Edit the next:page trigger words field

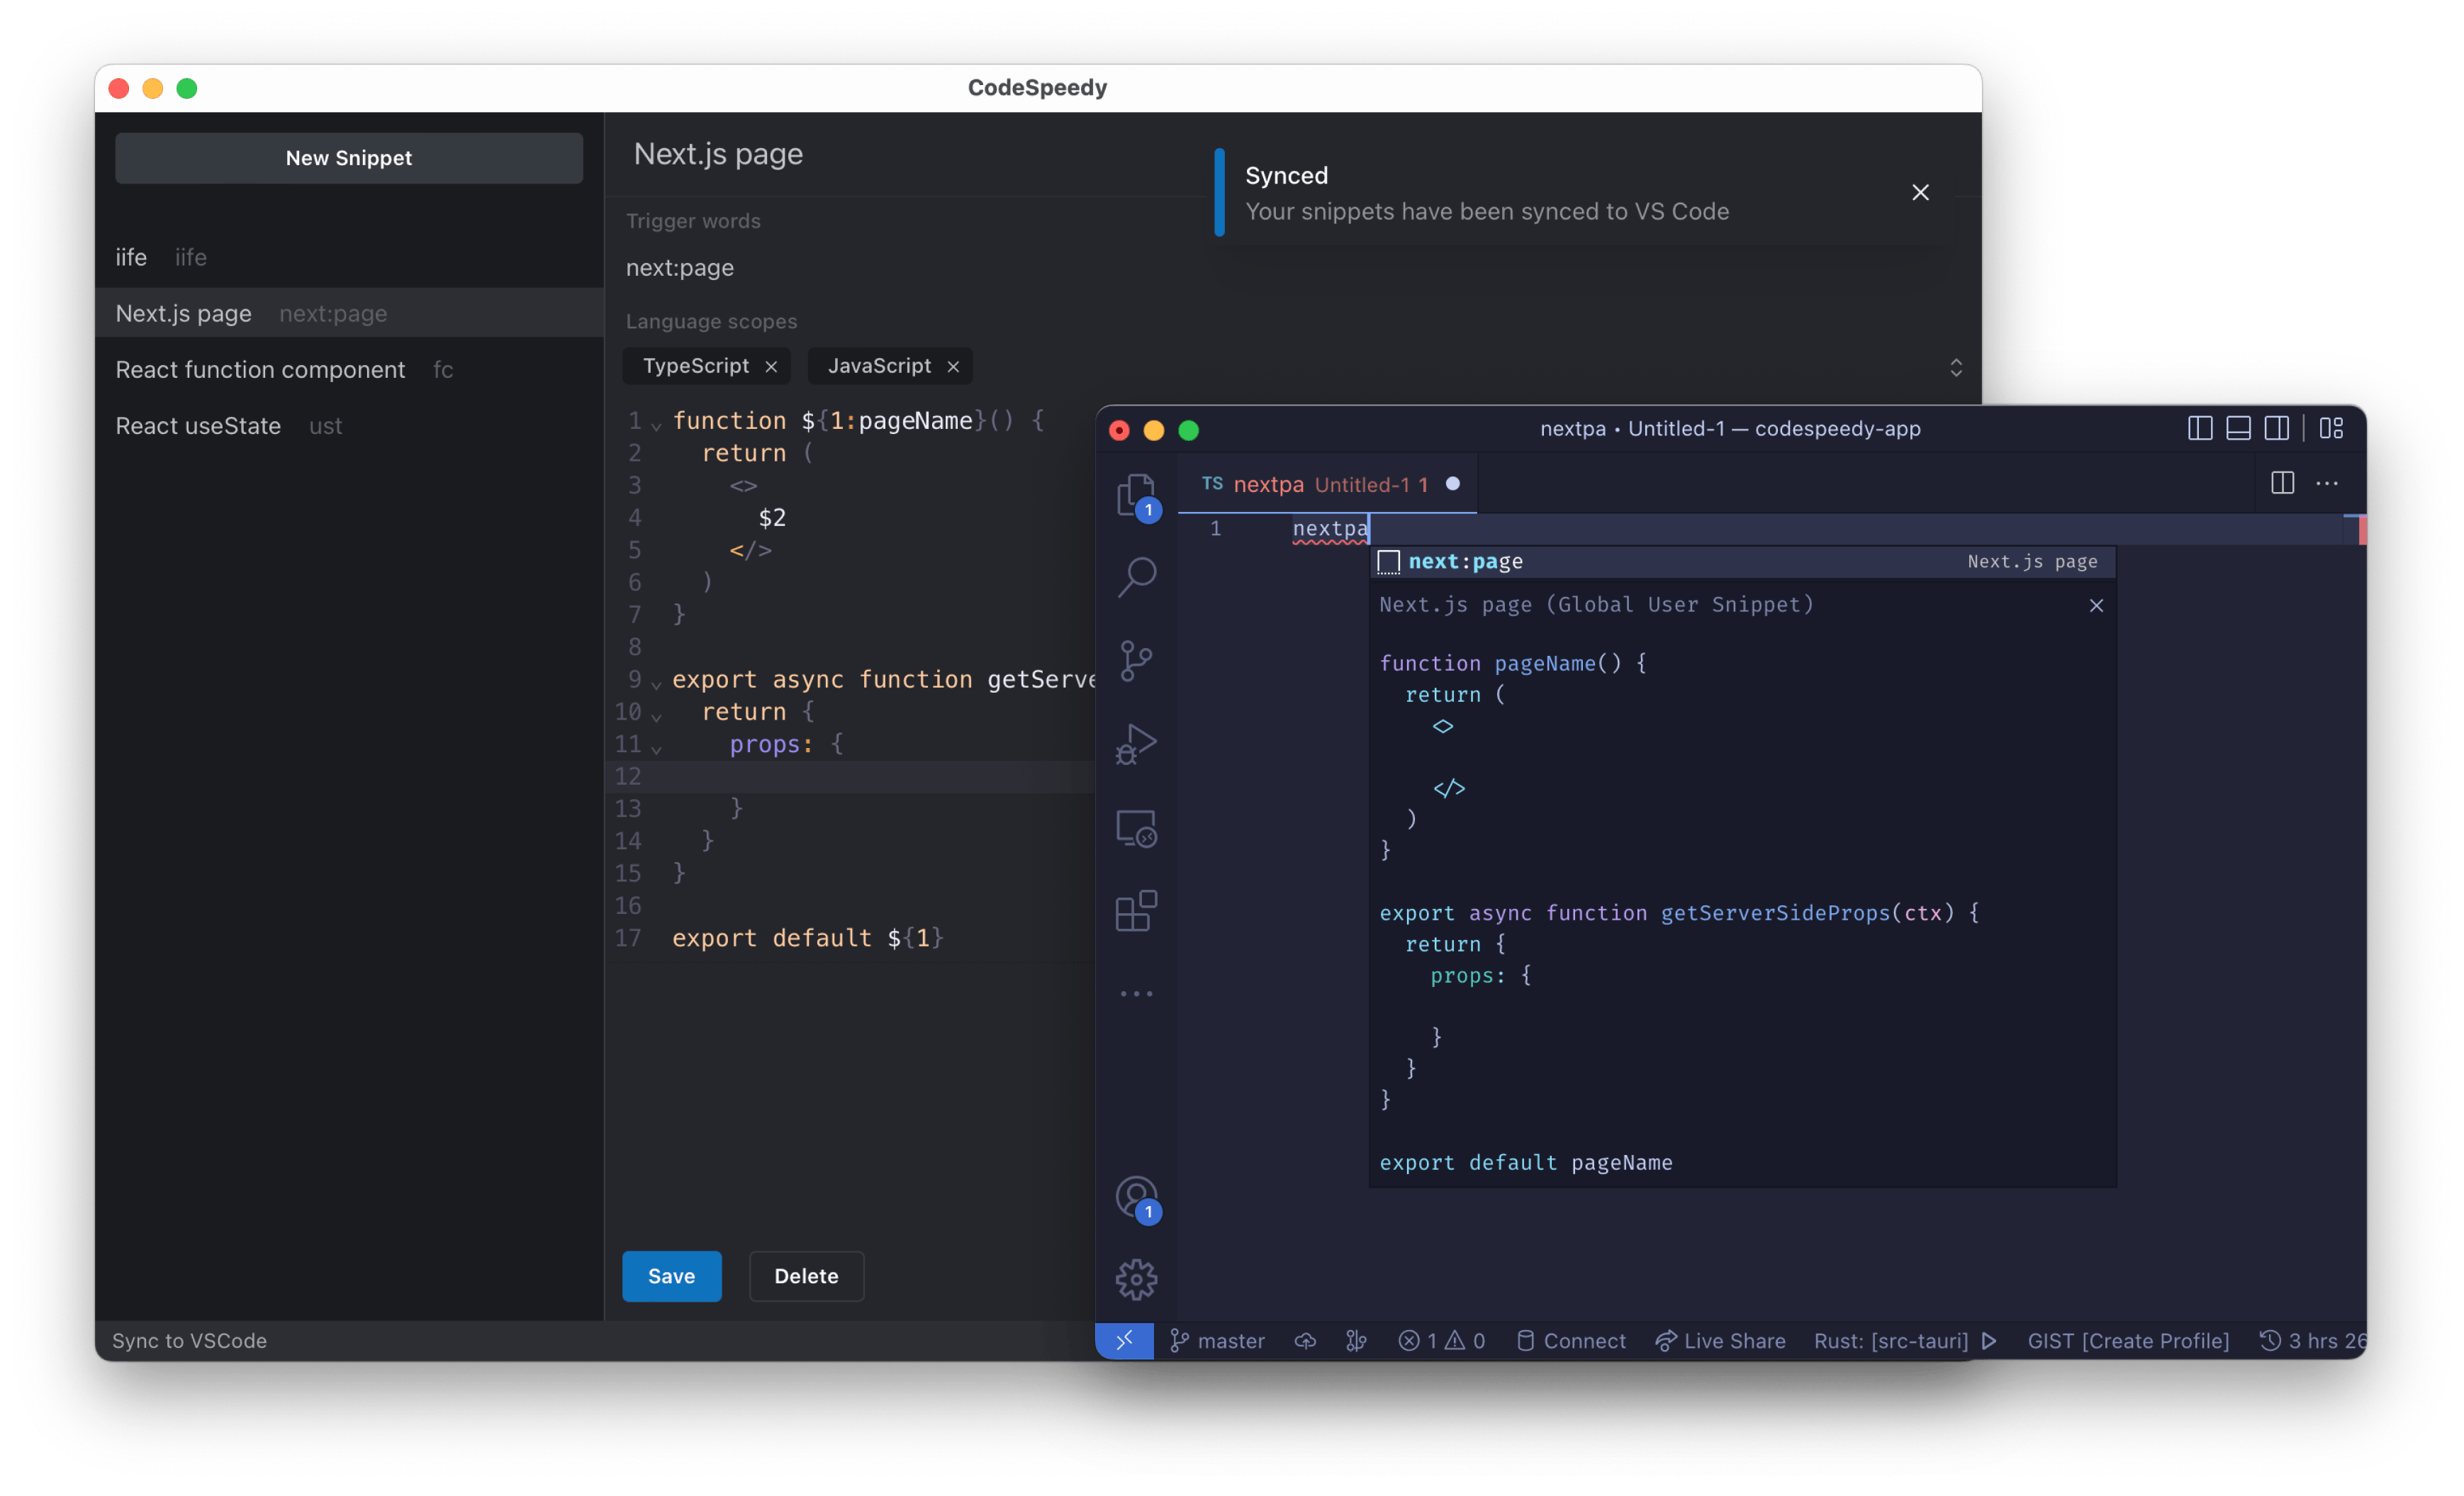click(x=680, y=268)
